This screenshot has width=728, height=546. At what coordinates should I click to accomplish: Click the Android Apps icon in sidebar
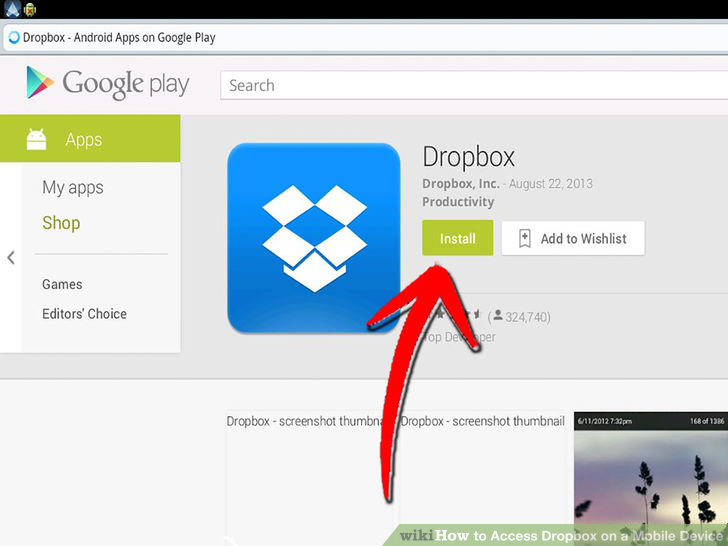pos(36,139)
